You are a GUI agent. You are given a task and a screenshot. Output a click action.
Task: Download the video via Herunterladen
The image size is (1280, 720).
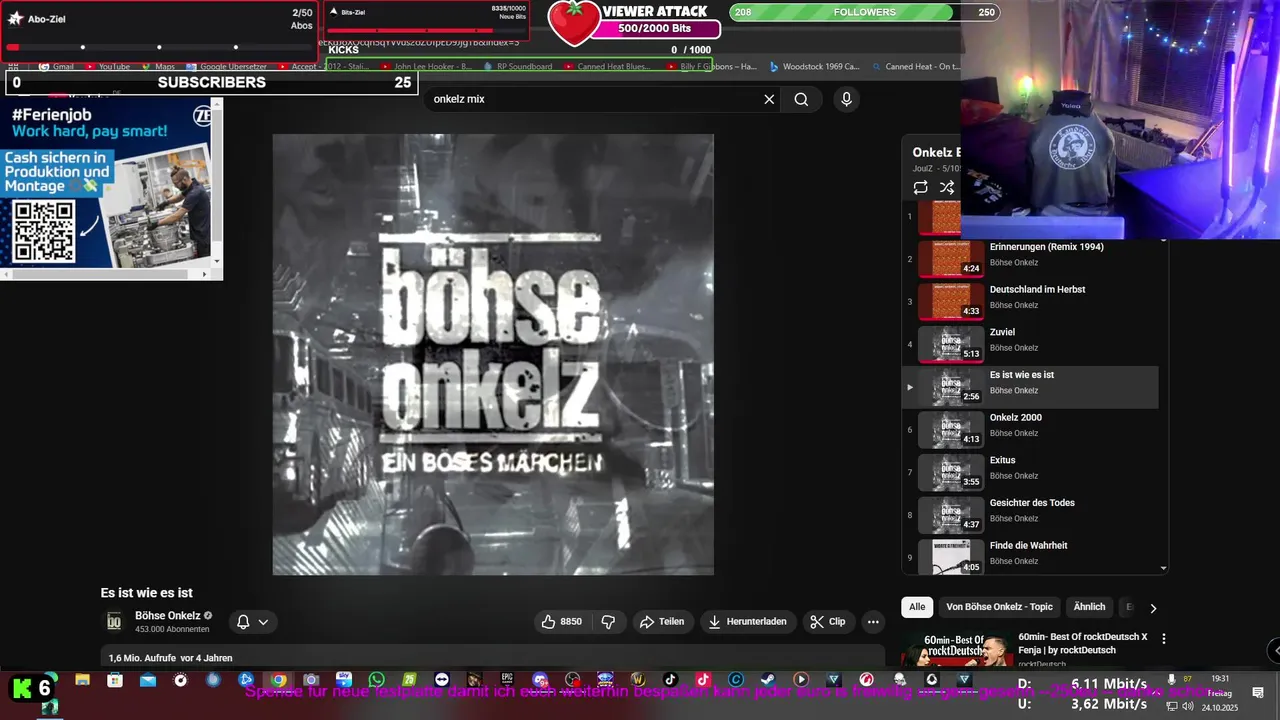[x=747, y=621]
